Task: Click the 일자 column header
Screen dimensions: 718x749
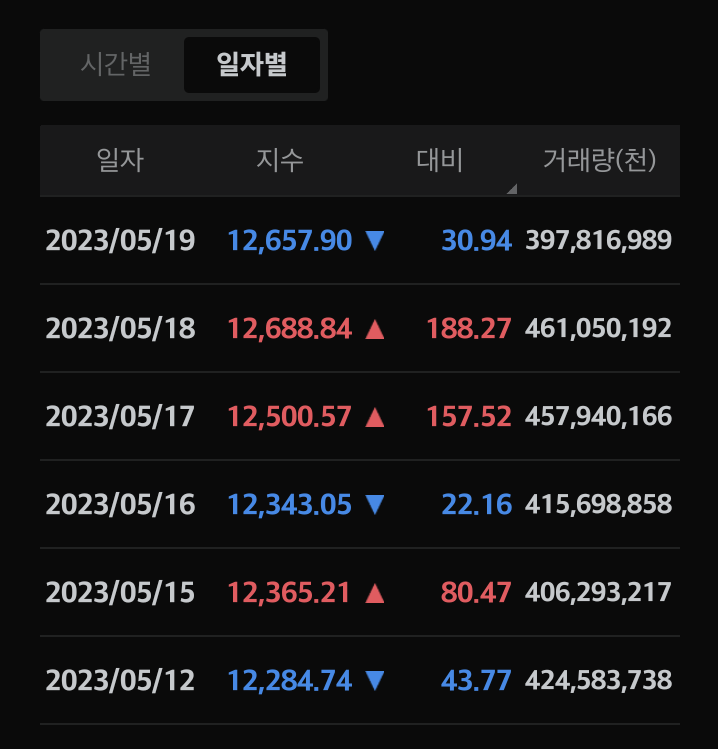Action: 120,160
